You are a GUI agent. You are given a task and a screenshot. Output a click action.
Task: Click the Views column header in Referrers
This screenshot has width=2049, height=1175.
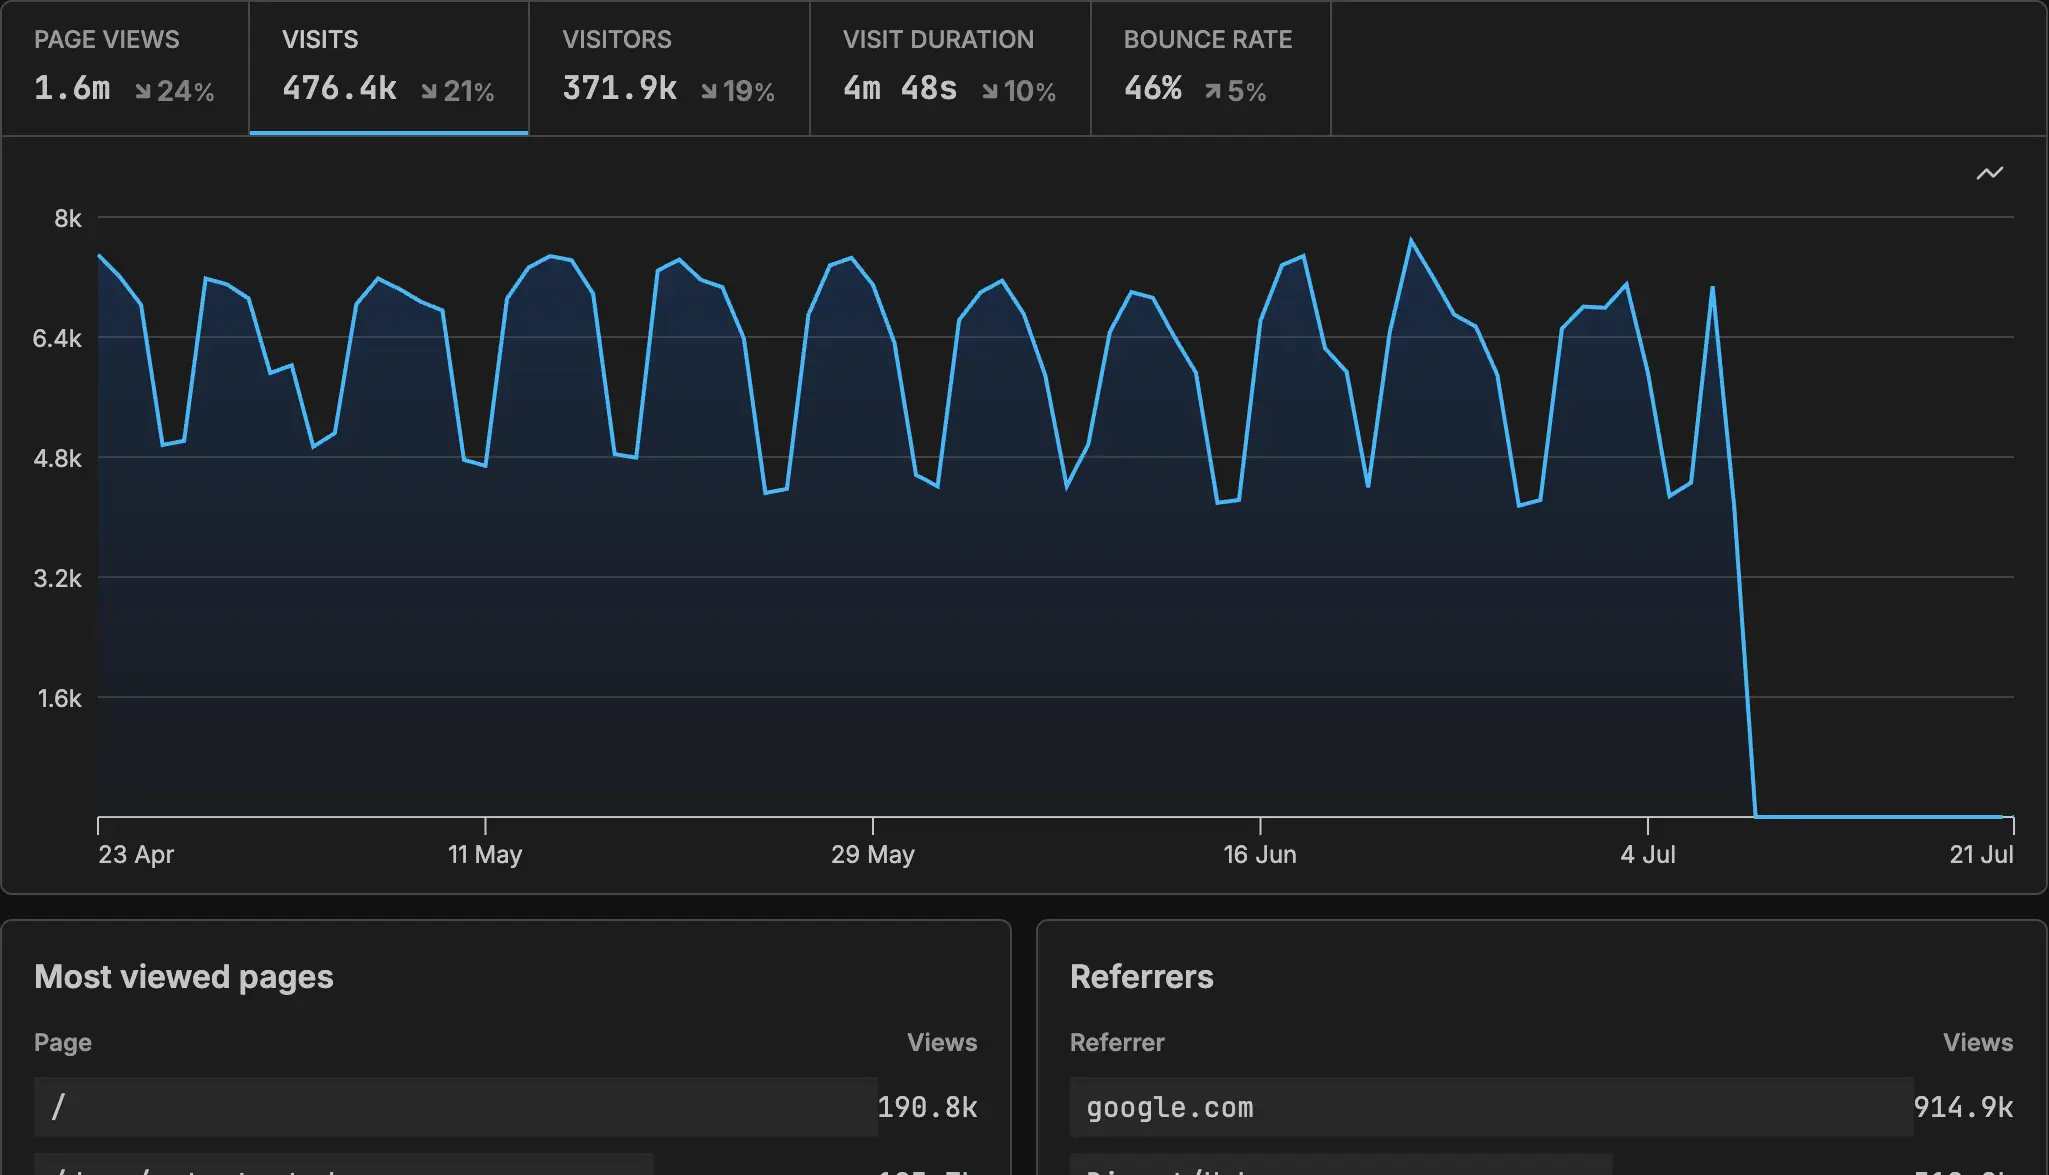coord(1977,1042)
